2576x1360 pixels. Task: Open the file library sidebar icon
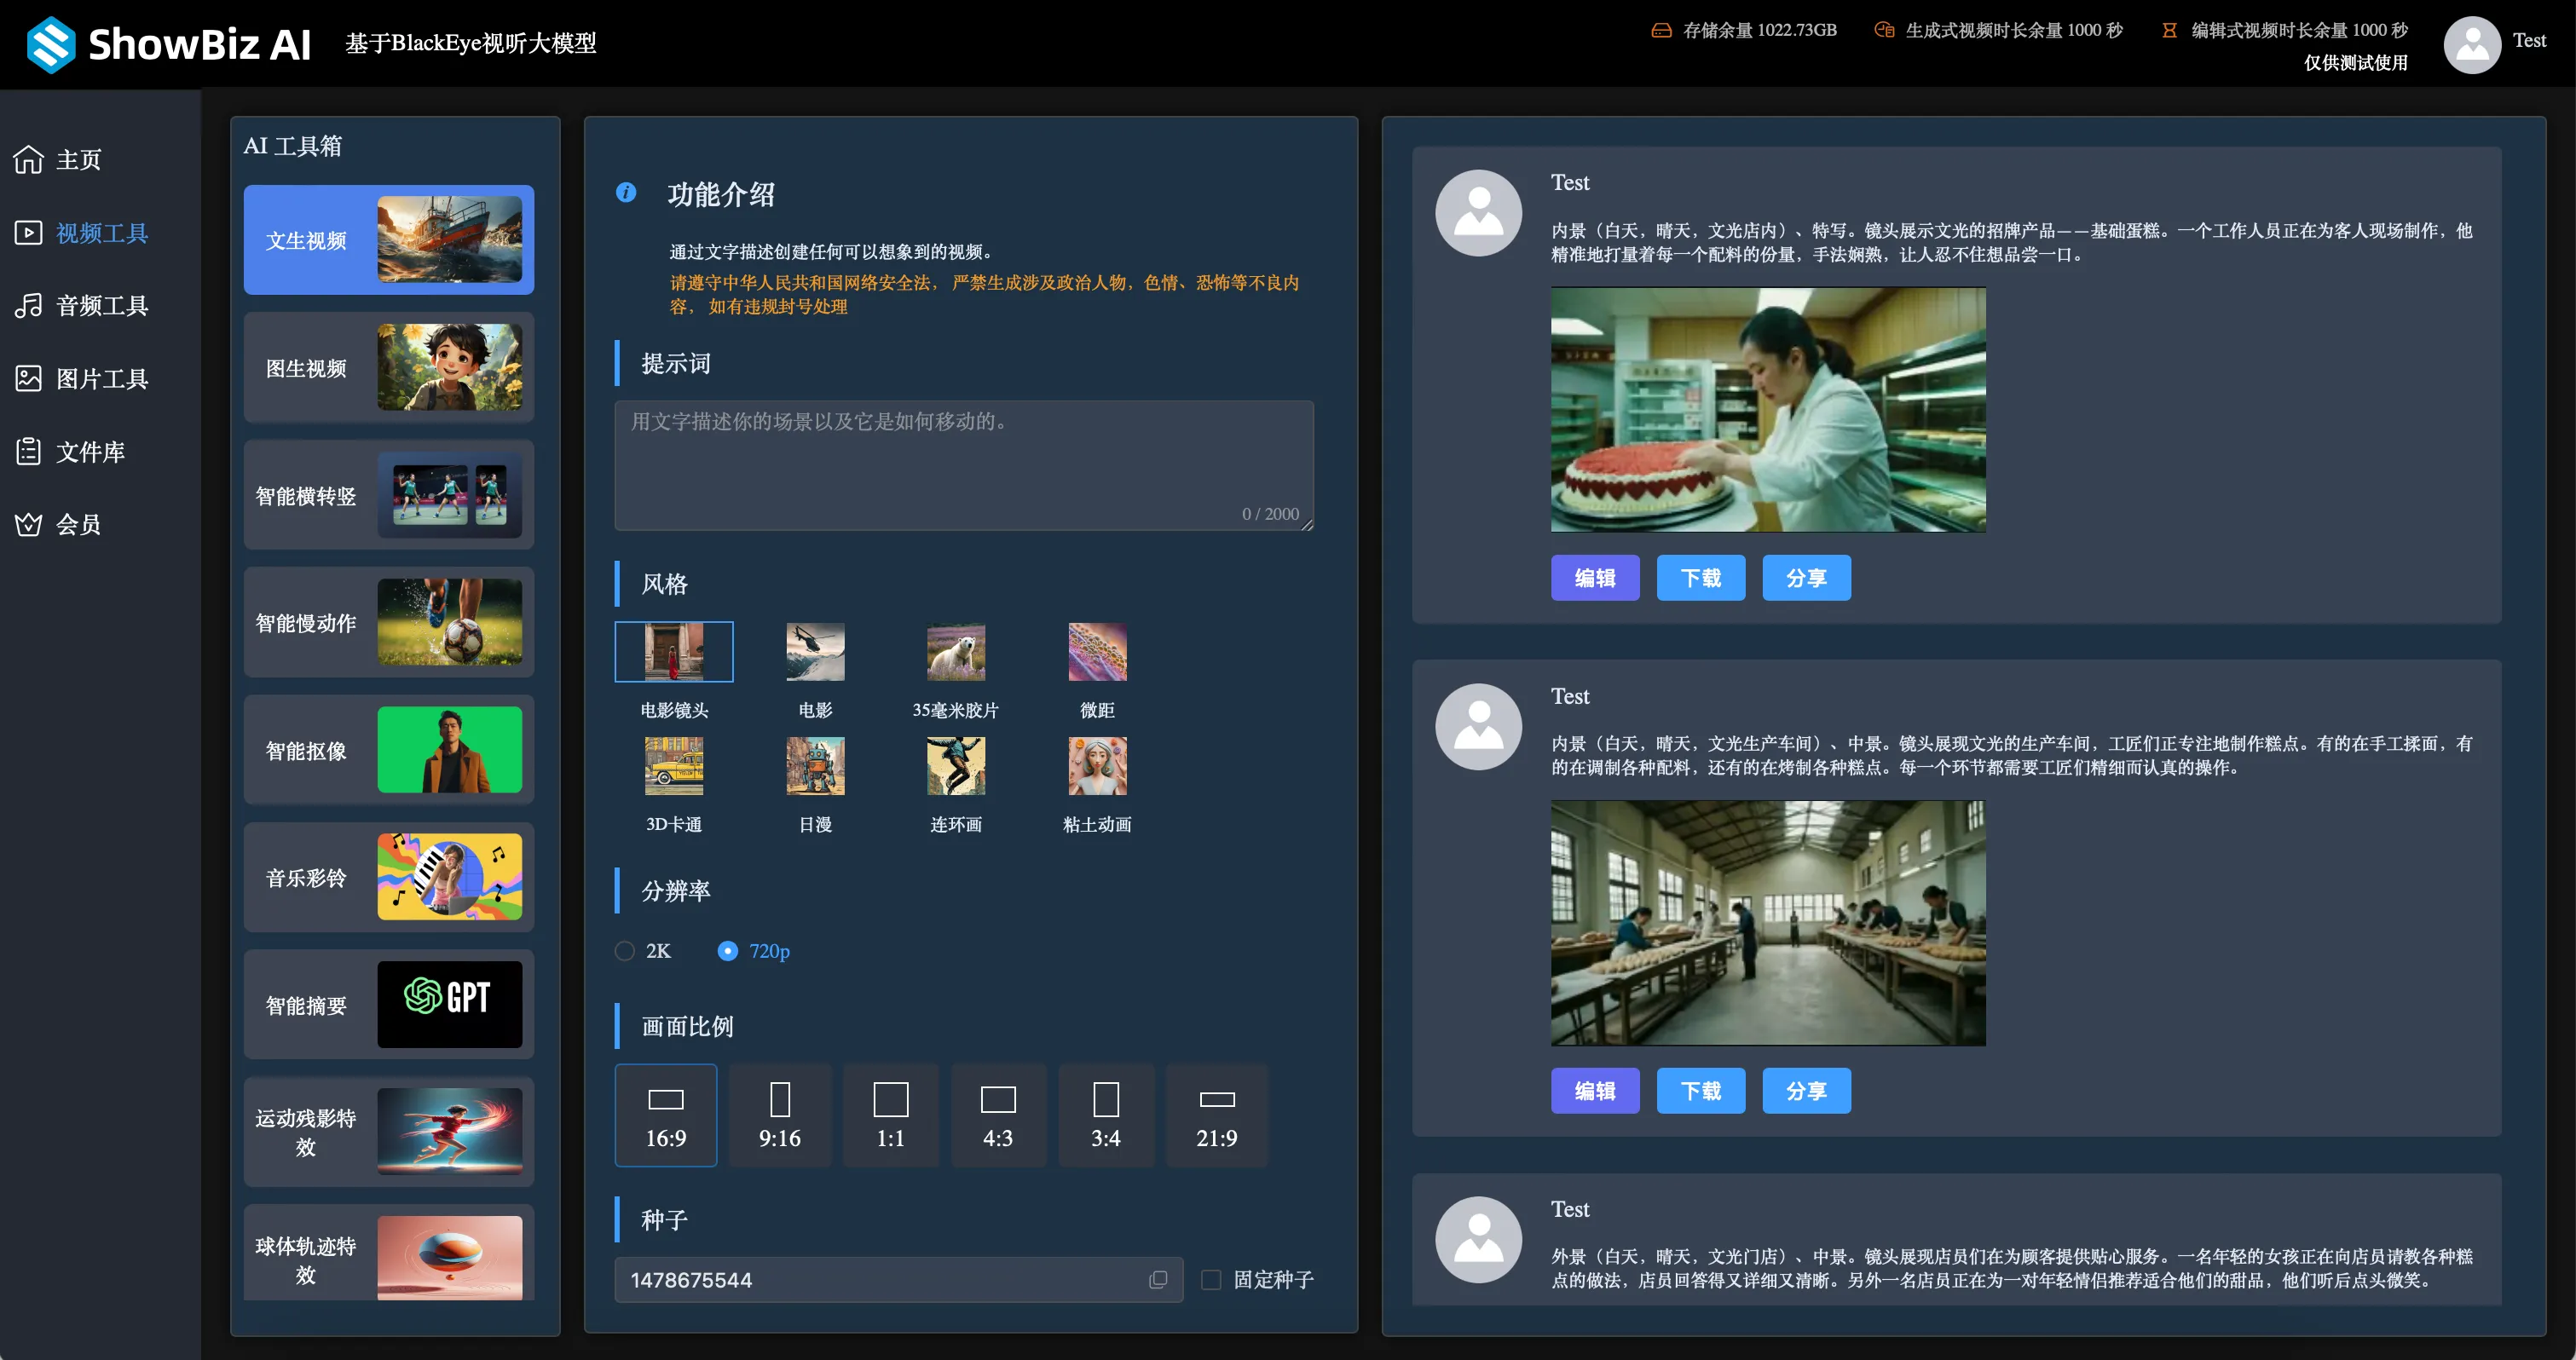28,452
